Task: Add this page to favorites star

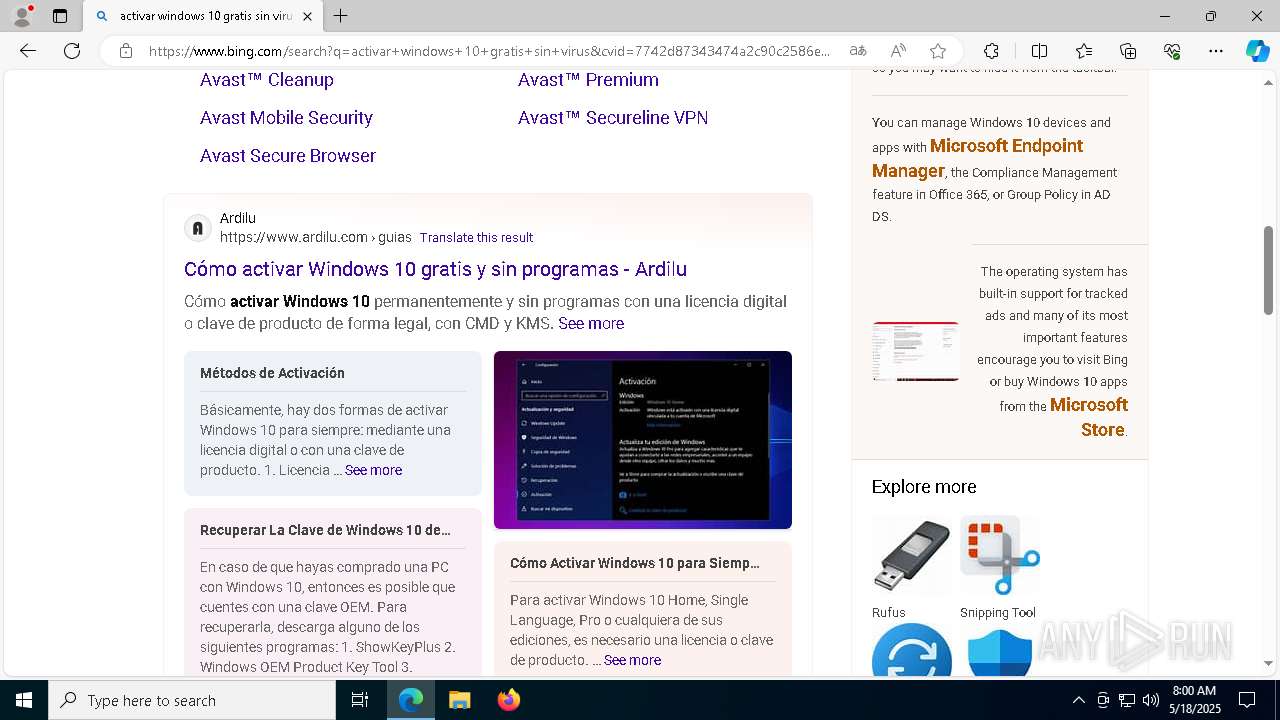Action: (938, 51)
